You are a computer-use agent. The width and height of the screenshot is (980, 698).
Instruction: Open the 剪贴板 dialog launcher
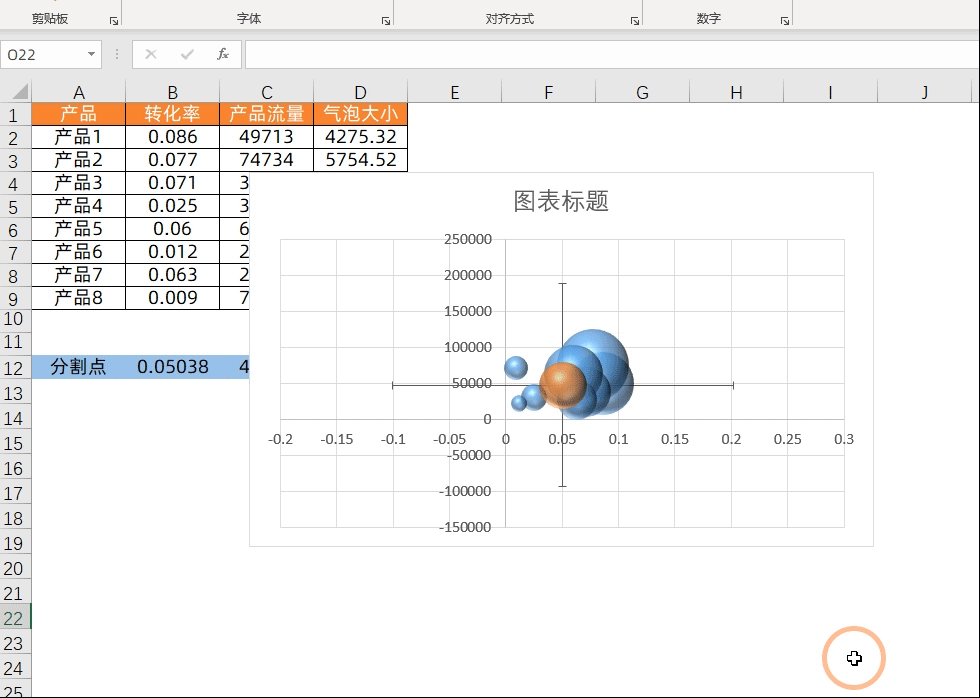point(113,20)
